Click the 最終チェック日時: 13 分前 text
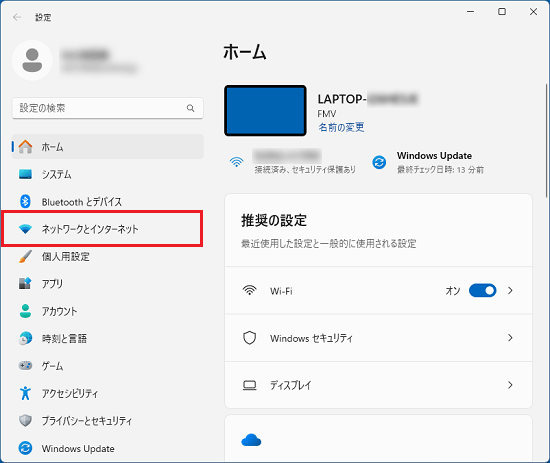The width and height of the screenshot is (550, 463). tap(440, 170)
